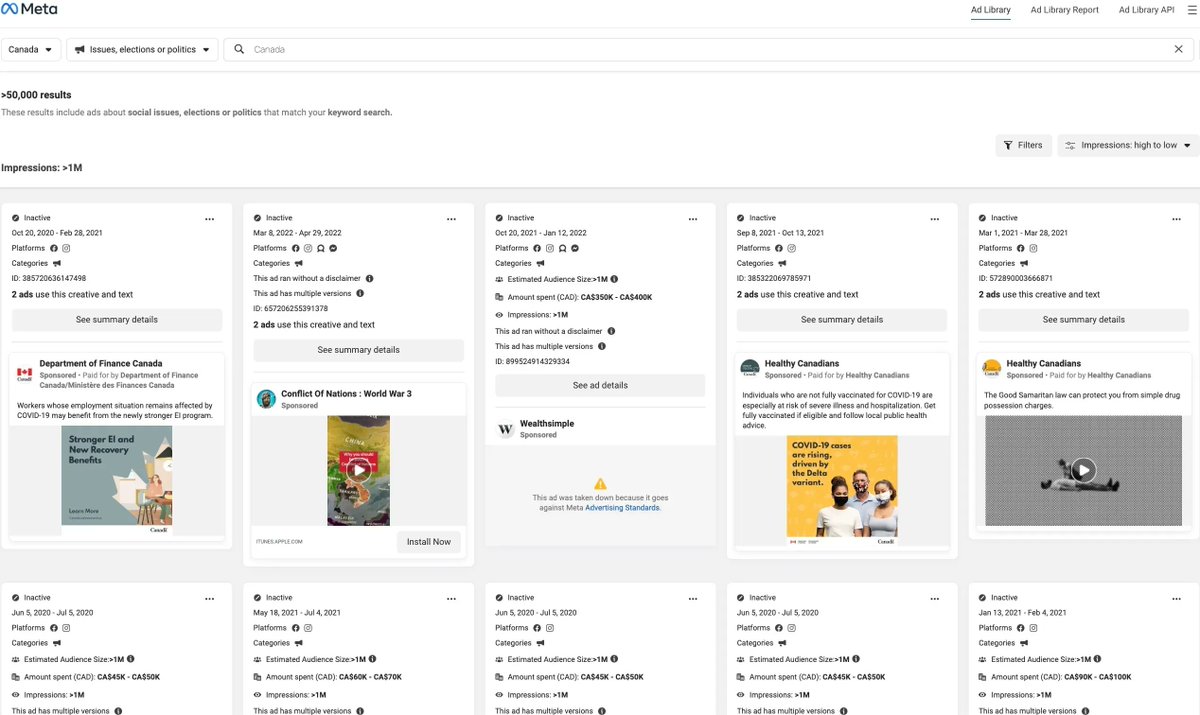
Task: Open options menu on Jun 5, 2020 CA$45K card in first column
Action: [x=209, y=598]
